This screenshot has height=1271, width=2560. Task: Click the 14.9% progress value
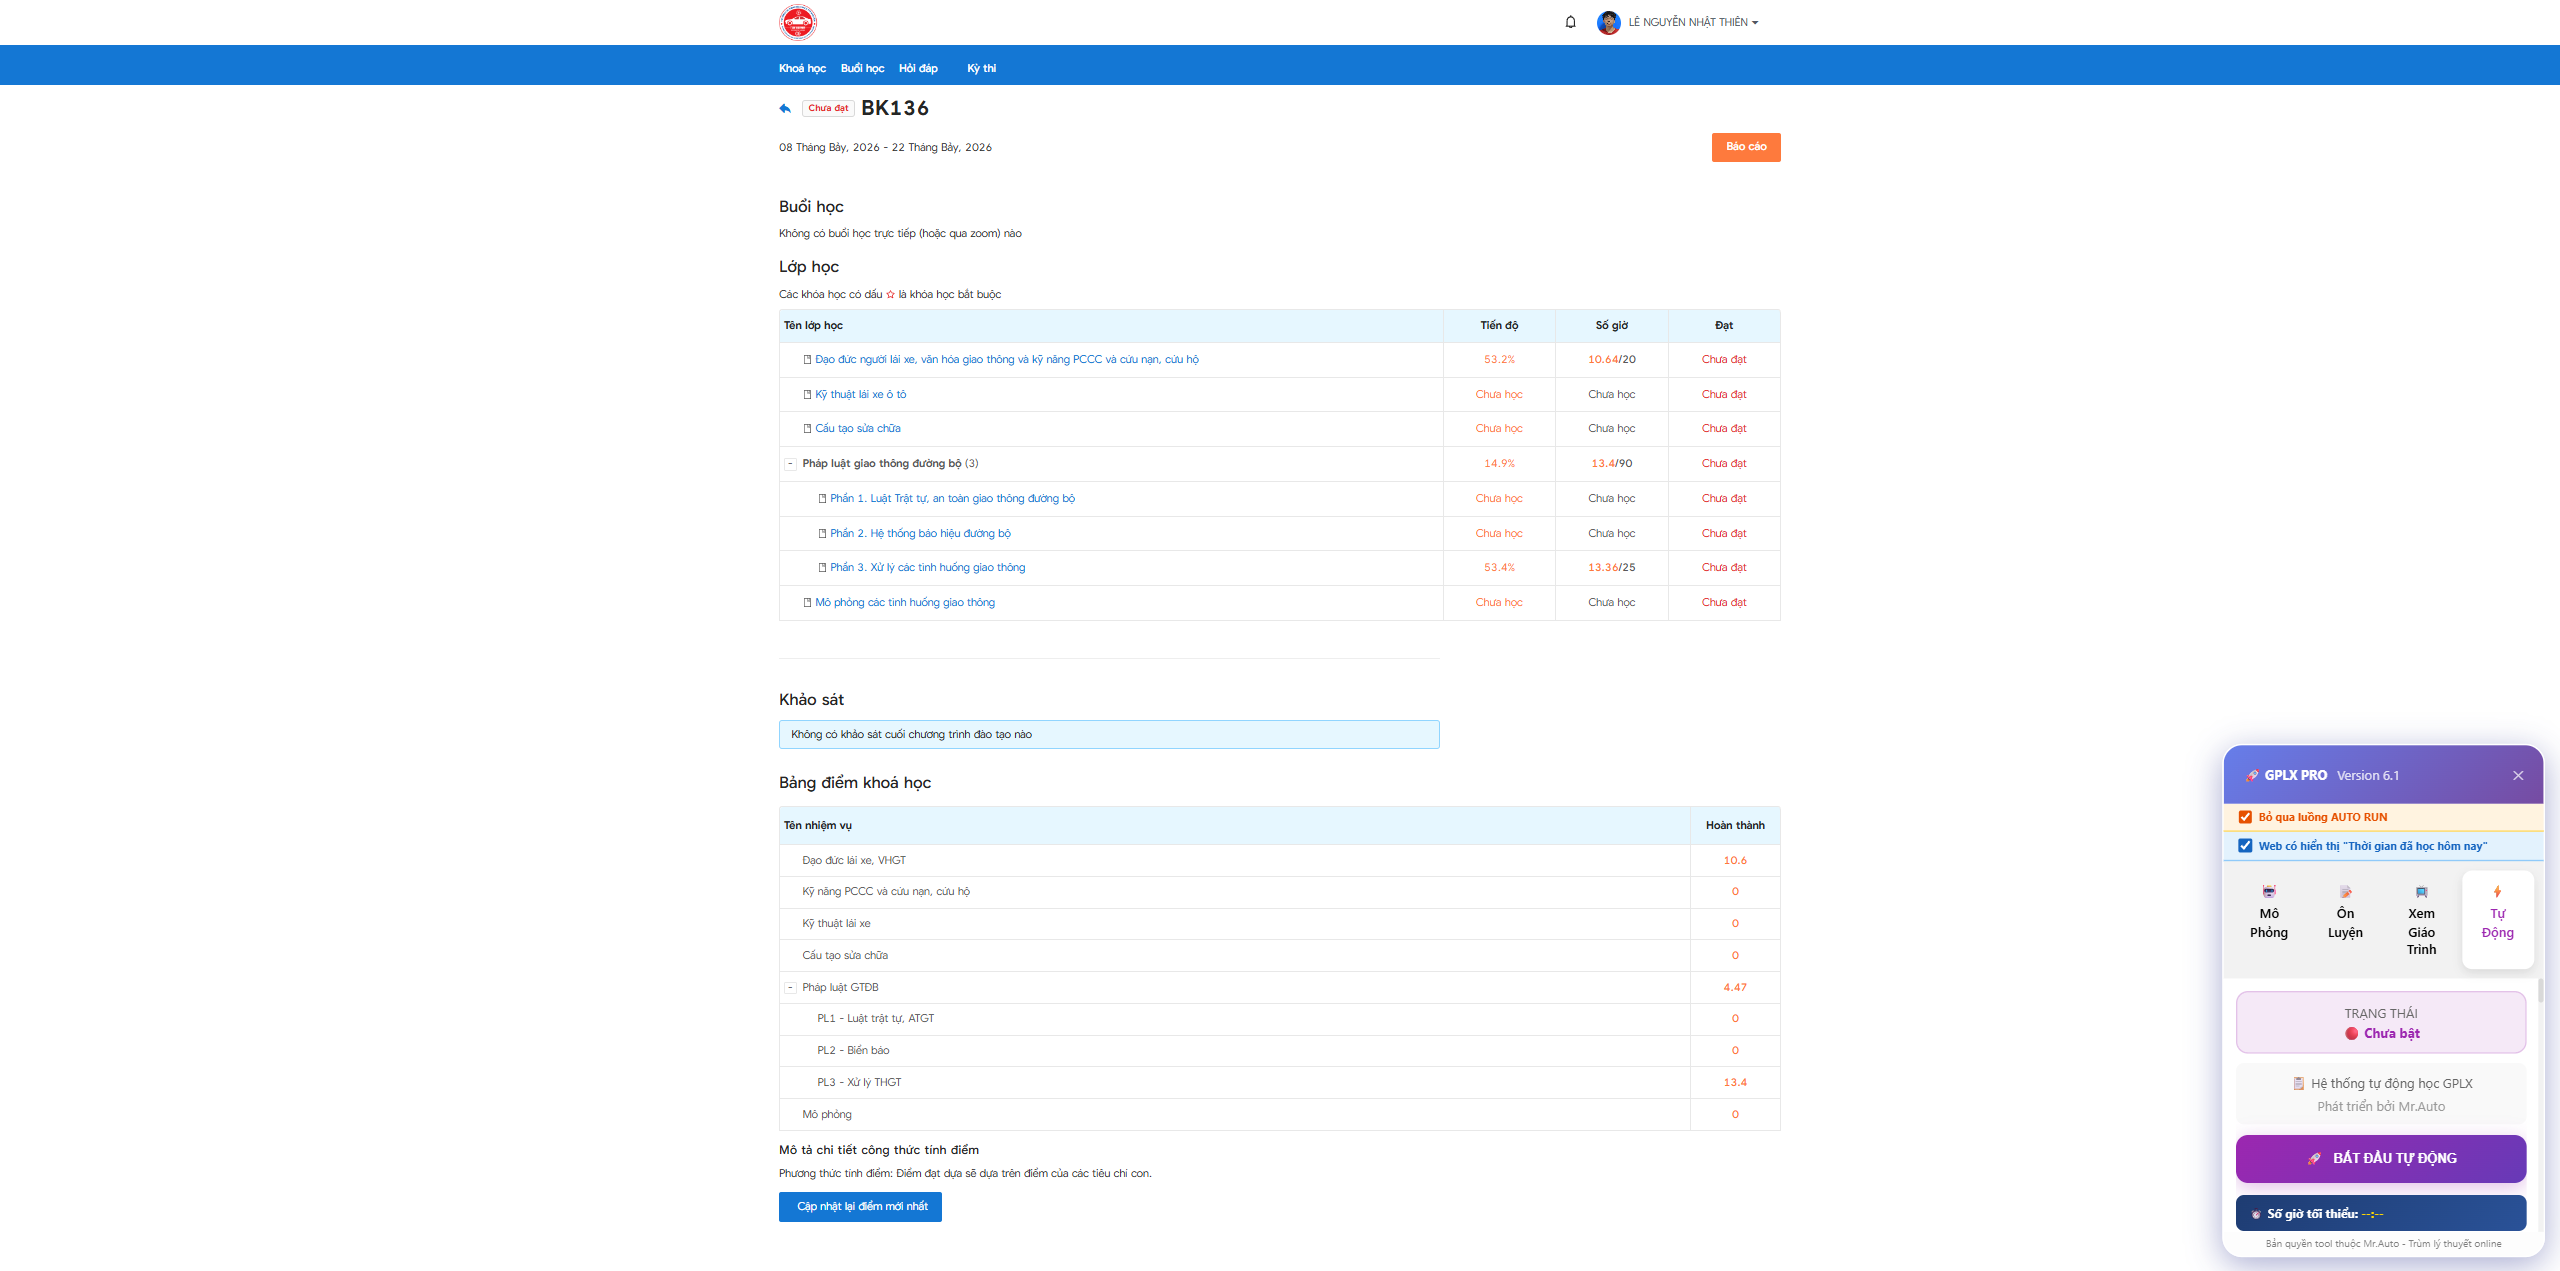click(1499, 463)
